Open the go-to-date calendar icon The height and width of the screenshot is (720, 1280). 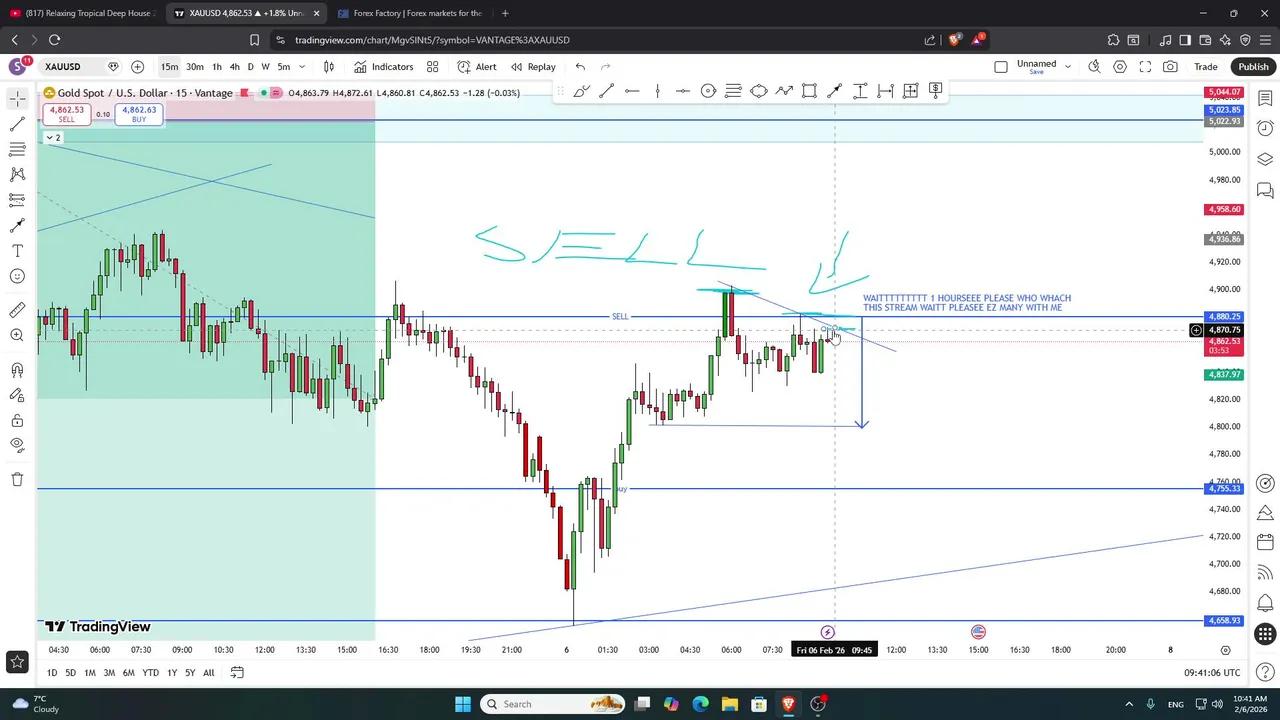coord(237,673)
